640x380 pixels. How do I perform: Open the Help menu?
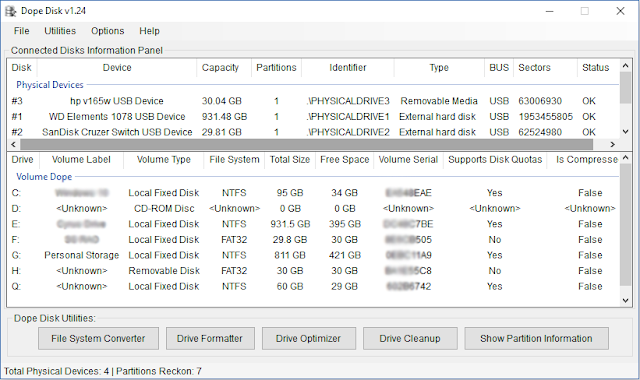[149, 31]
